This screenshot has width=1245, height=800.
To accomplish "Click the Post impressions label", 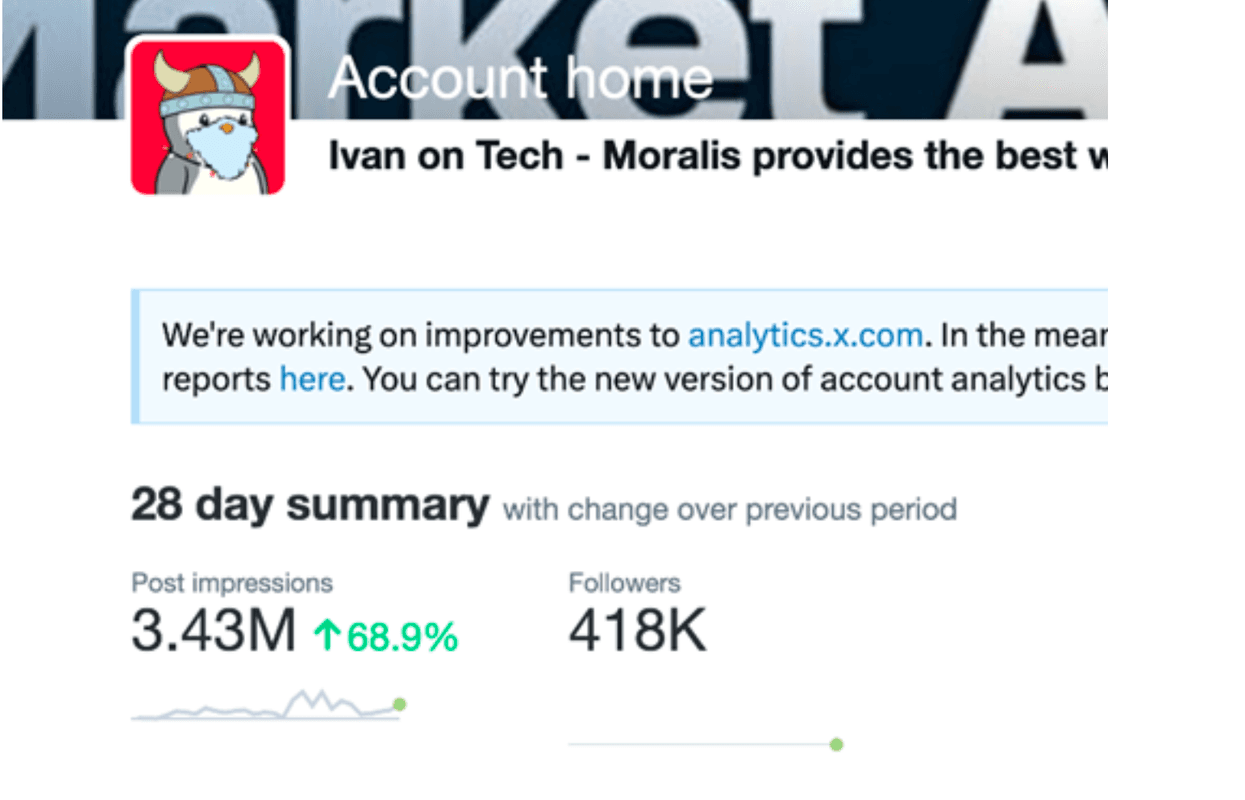I will point(232,583).
